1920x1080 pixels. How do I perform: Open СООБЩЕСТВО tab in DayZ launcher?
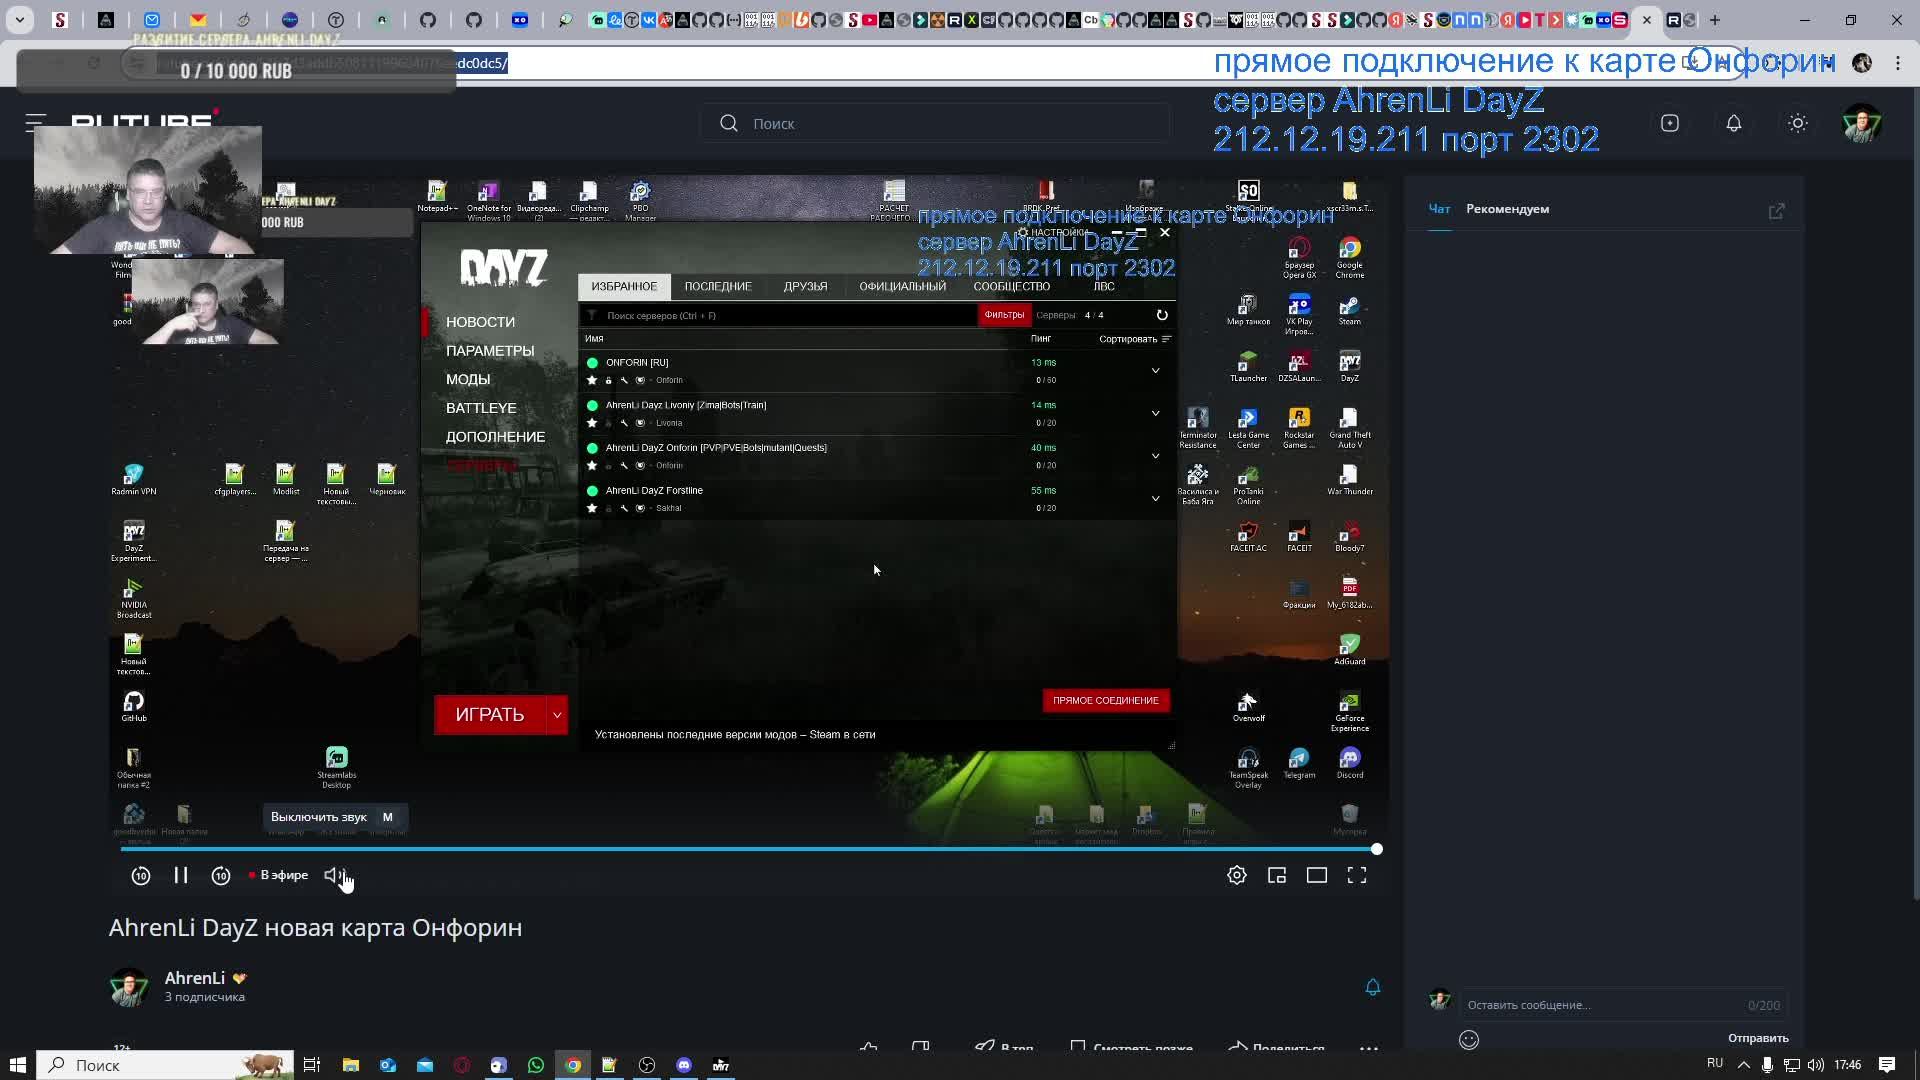(x=1012, y=286)
